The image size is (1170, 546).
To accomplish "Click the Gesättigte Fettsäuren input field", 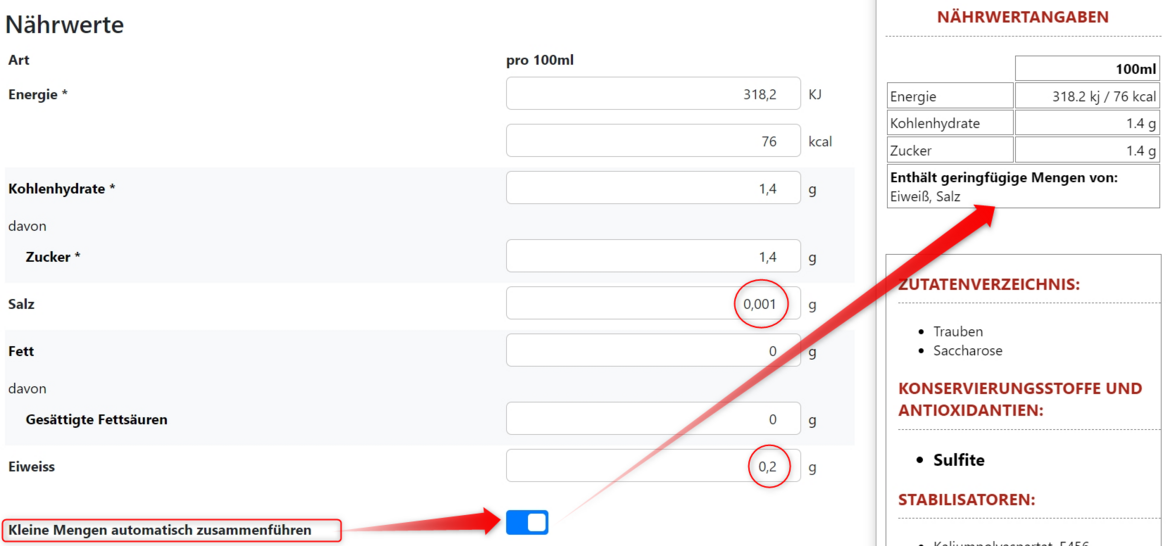I will (653, 419).
